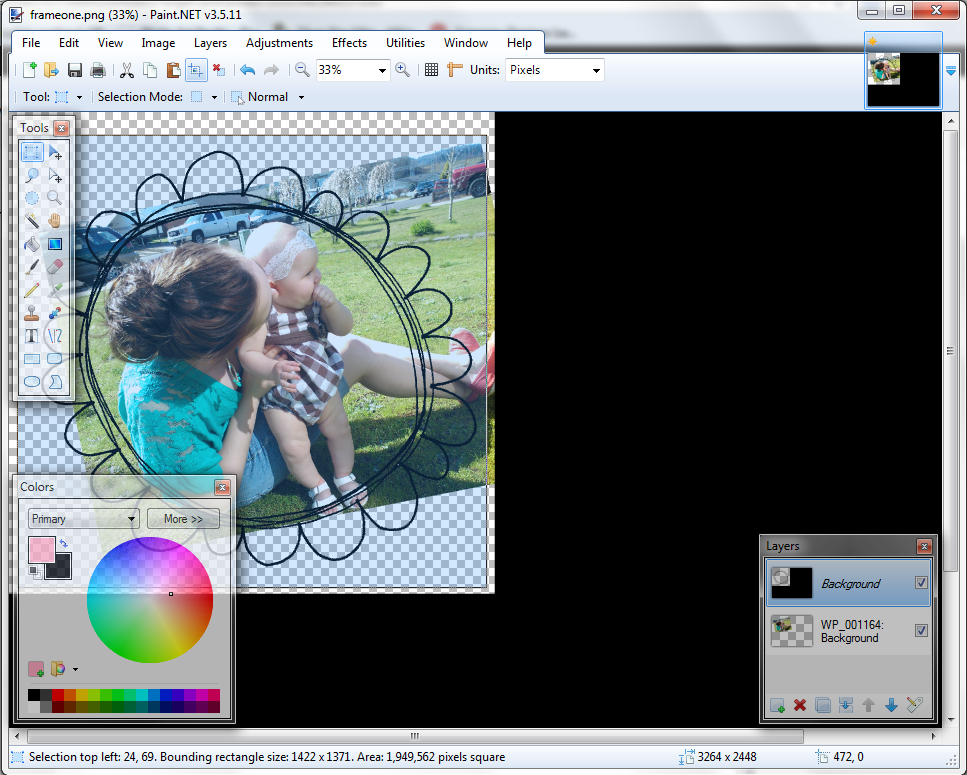
Task: Choose the Text tool
Action: (31, 335)
